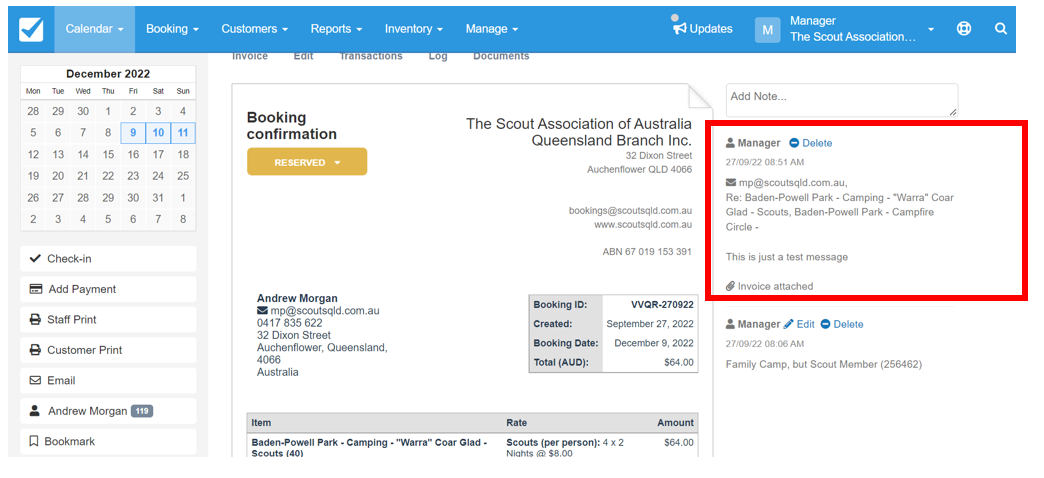
Task: Open the RESERVED status dropdown
Action: 307,162
